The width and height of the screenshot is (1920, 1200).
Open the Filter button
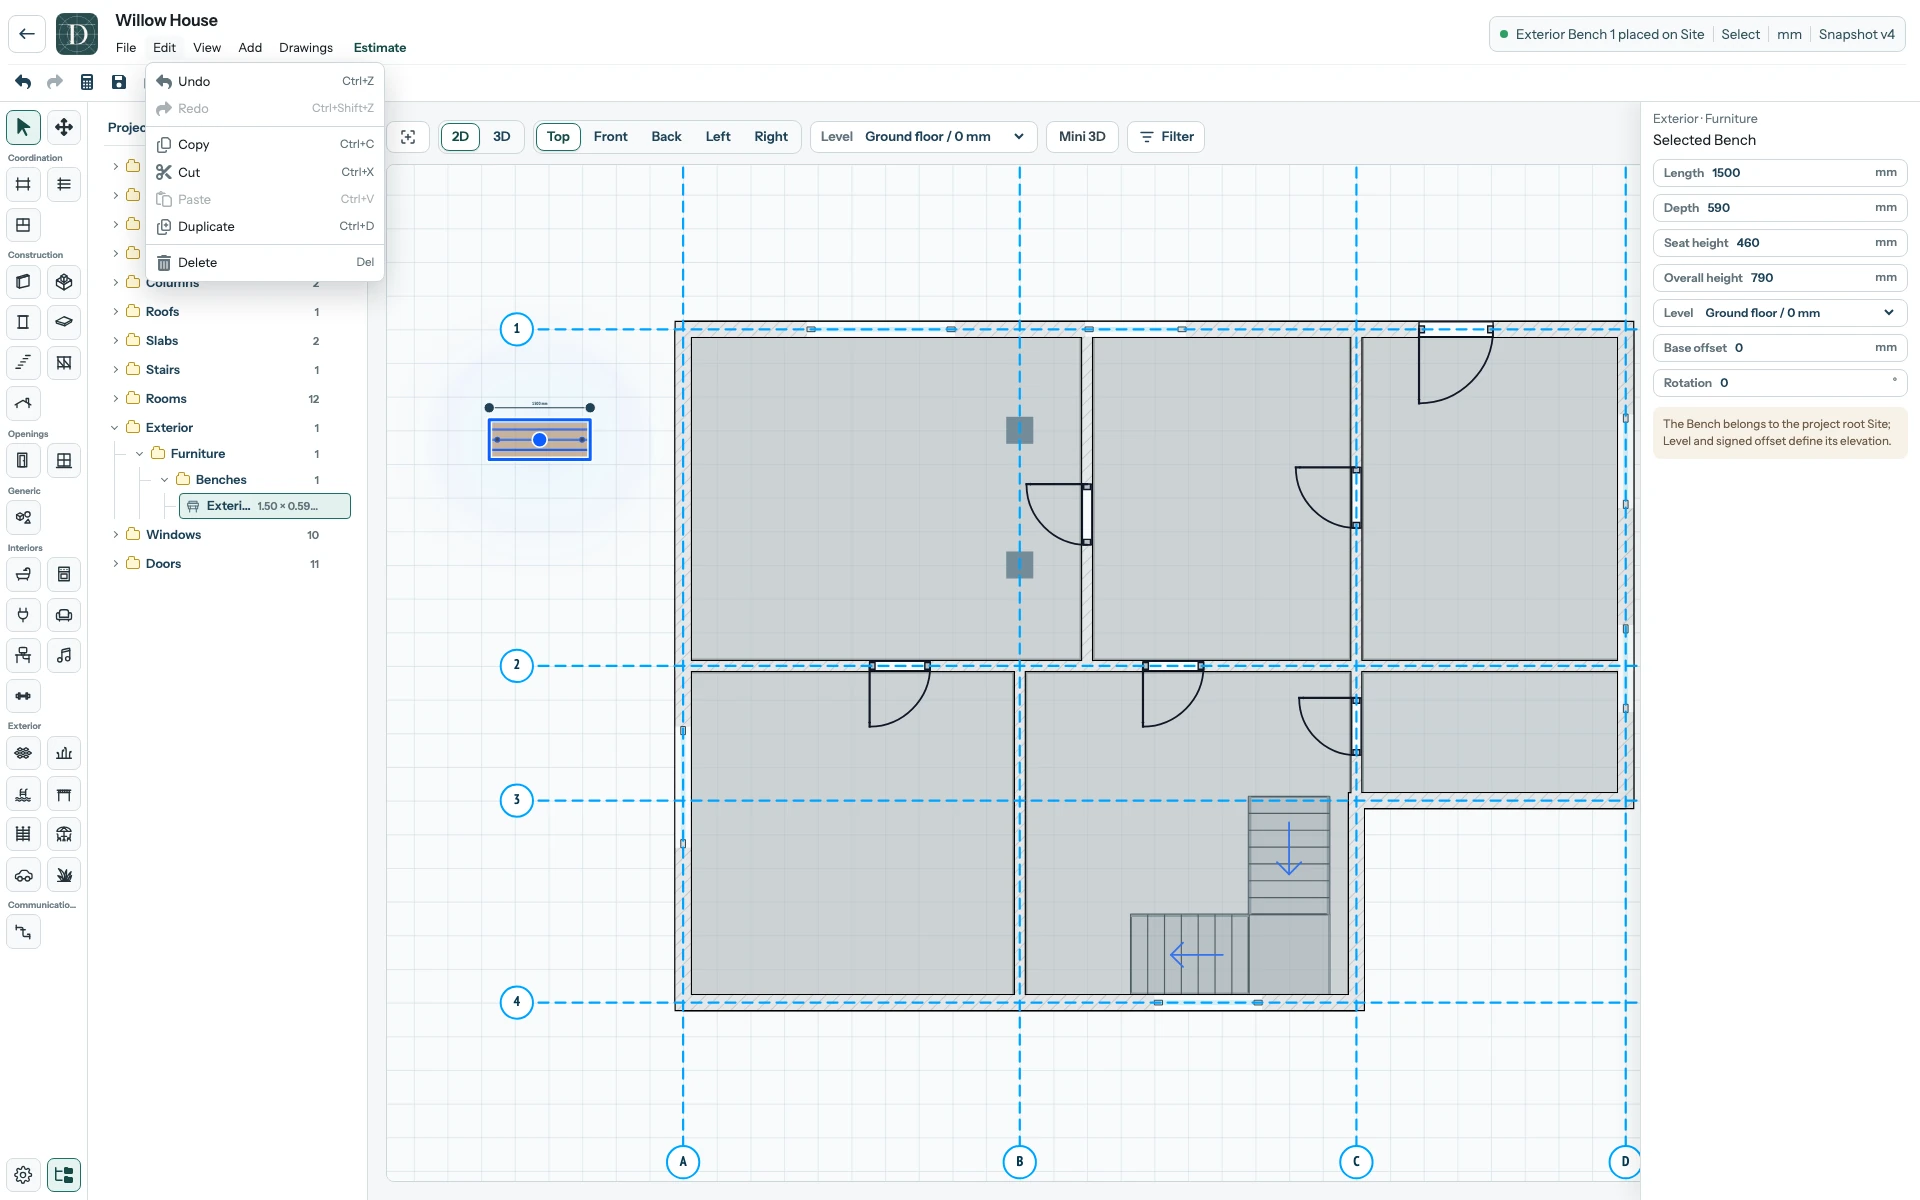[x=1166, y=137]
